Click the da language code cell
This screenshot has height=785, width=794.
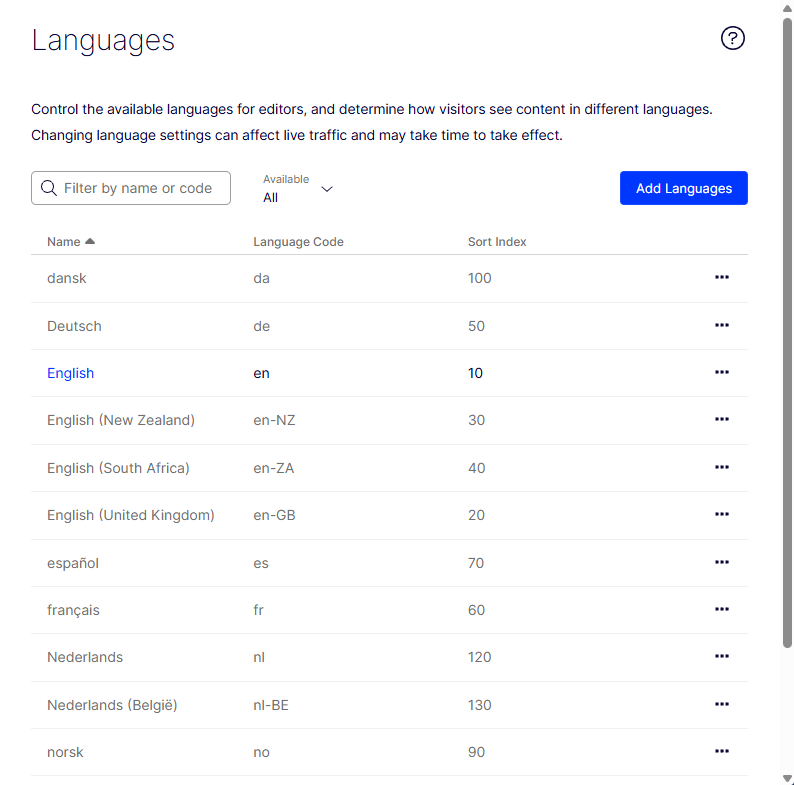point(261,278)
